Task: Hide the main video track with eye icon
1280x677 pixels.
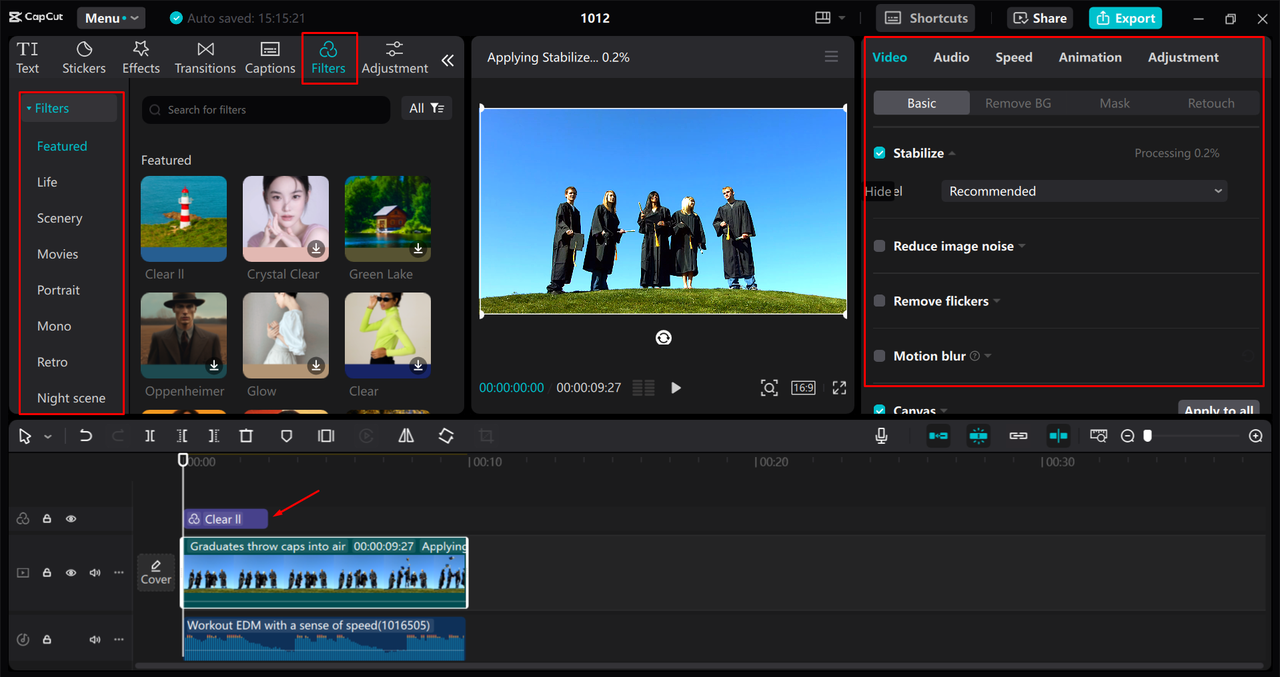Action: (x=71, y=573)
